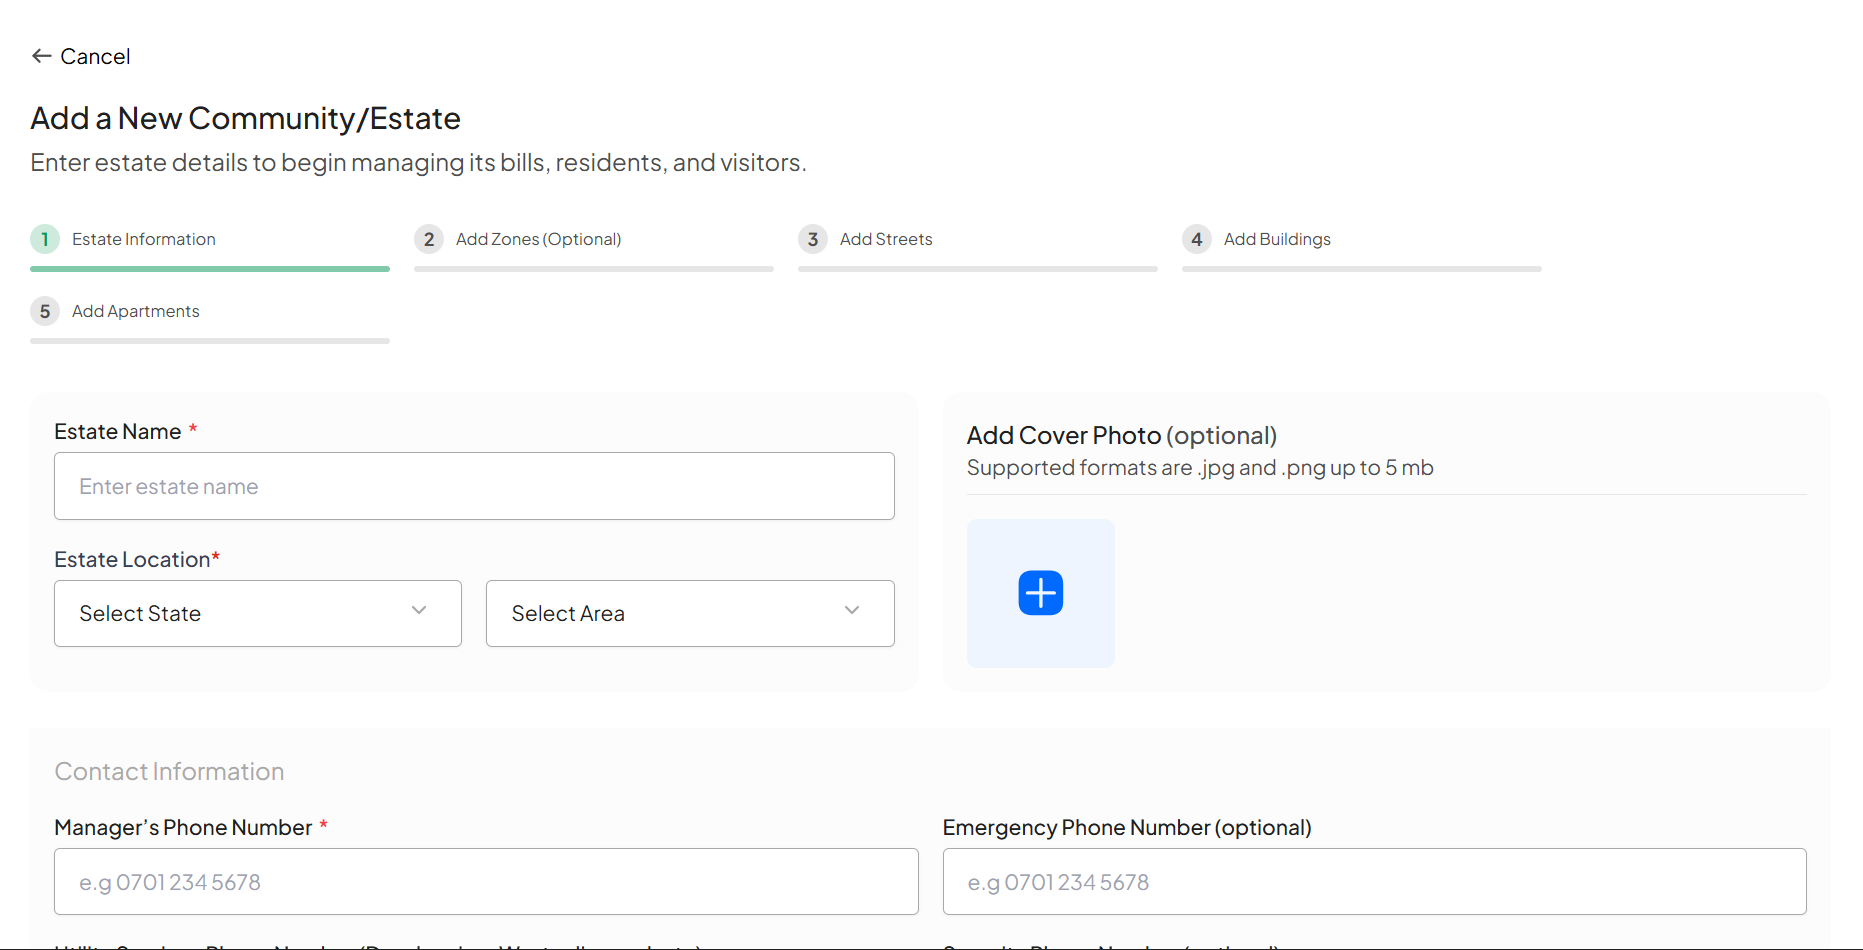This screenshot has height=950, width=1863.
Task: Click the chevron on the Select State field
Action: [419, 610]
